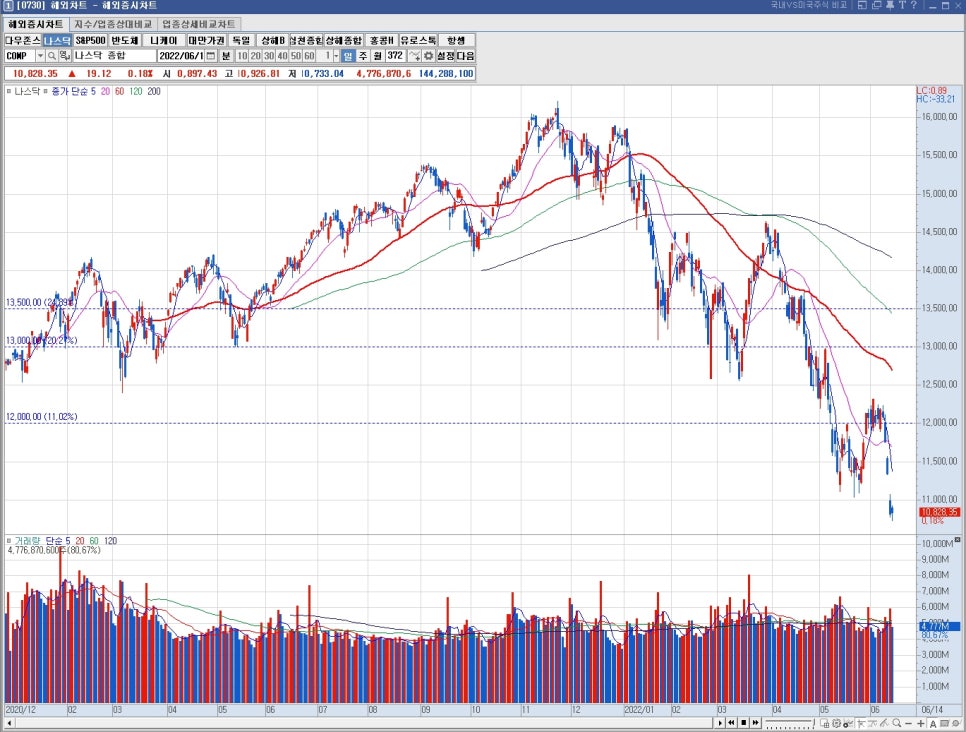Click the pencil draw tool icon
Image resolution: width=966 pixels, height=732 pixels.
point(884,723)
